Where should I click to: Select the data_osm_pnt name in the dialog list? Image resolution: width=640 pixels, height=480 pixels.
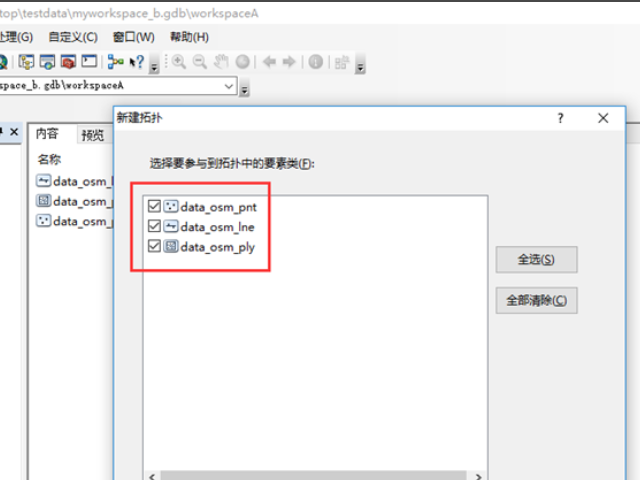coord(218,207)
